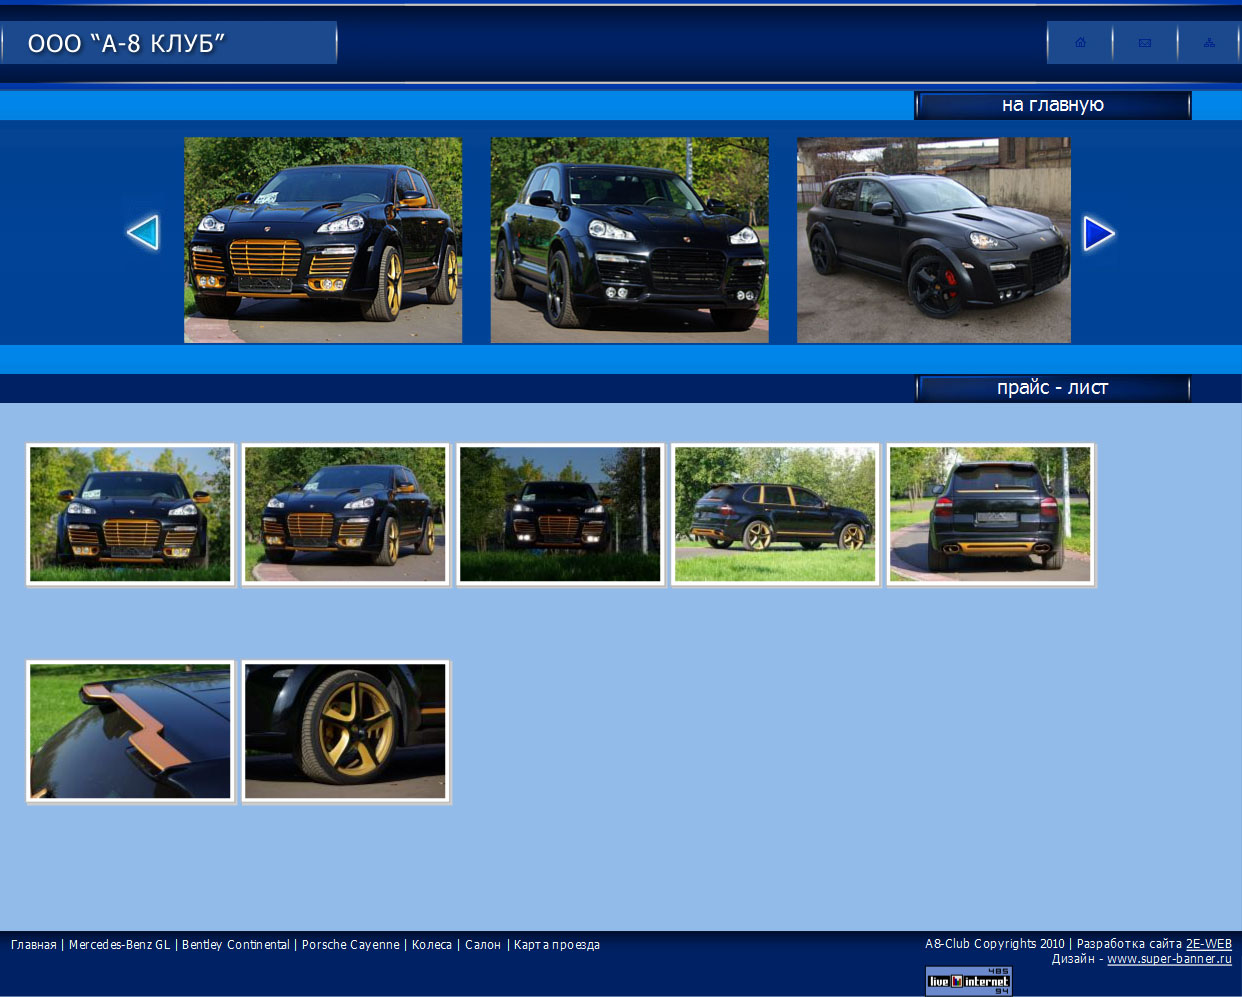Image resolution: width=1242 pixels, height=997 pixels.
Task: Open the gold wheel close-up thumbnail
Action: click(x=345, y=731)
